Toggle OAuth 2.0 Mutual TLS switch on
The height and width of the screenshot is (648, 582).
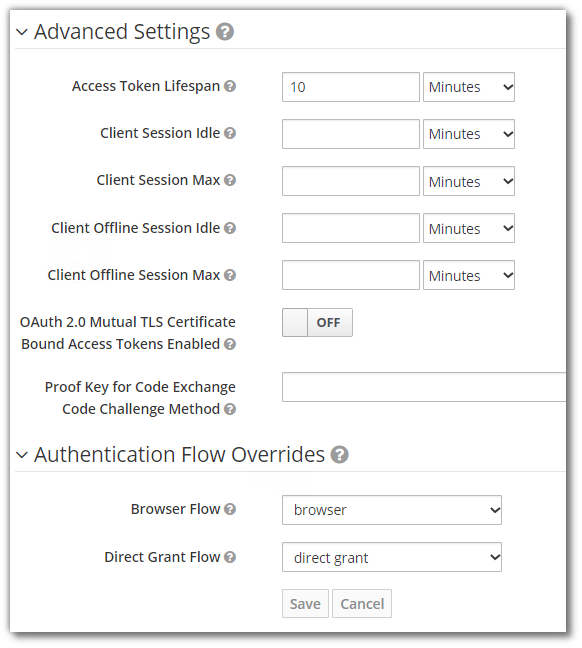click(317, 322)
